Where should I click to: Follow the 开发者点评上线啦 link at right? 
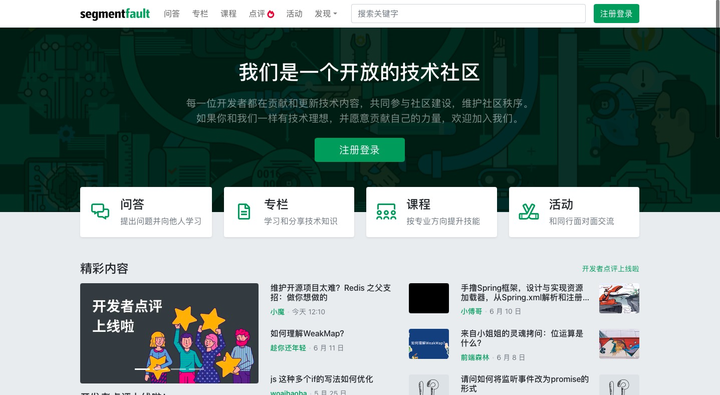610,269
